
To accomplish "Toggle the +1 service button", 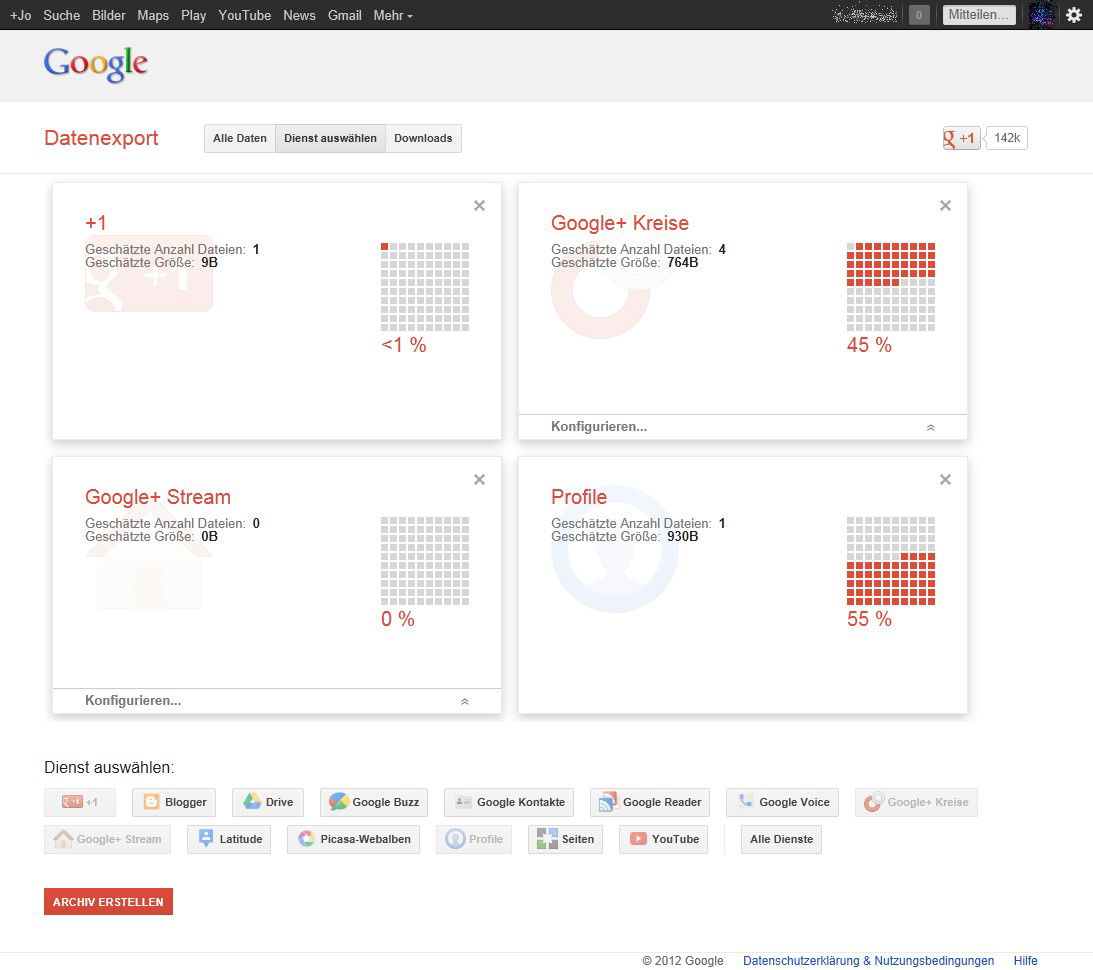I will click(x=79, y=802).
